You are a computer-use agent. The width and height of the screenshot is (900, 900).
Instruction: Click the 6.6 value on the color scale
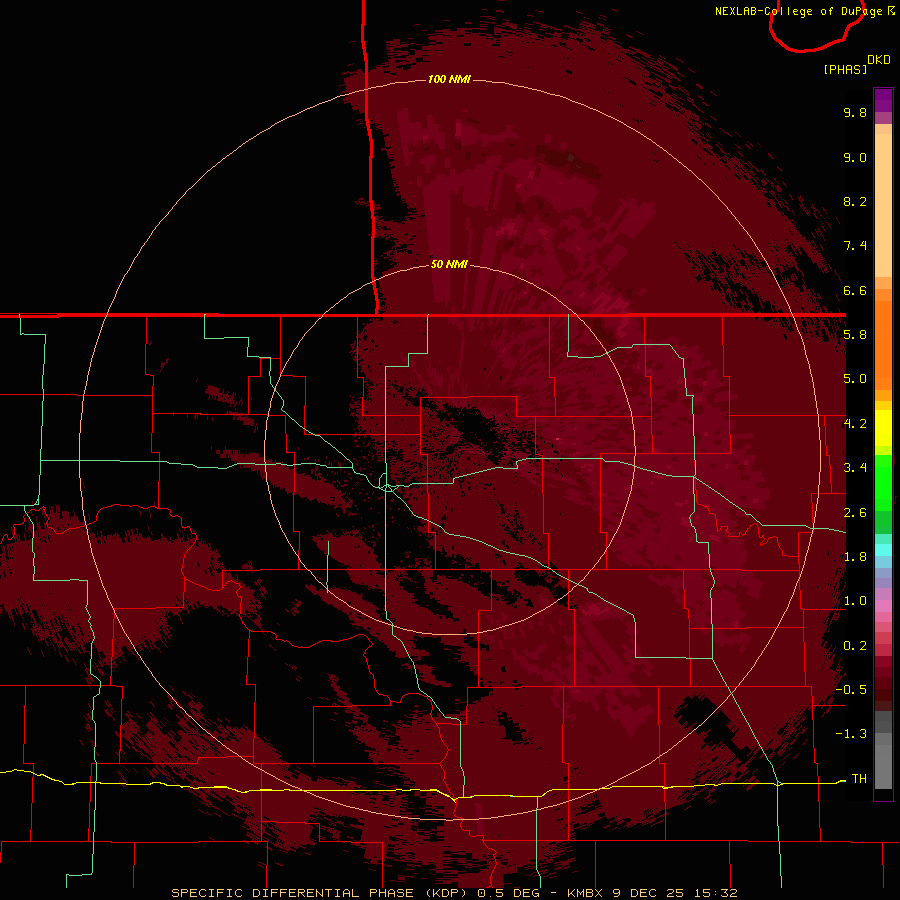tap(855, 290)
